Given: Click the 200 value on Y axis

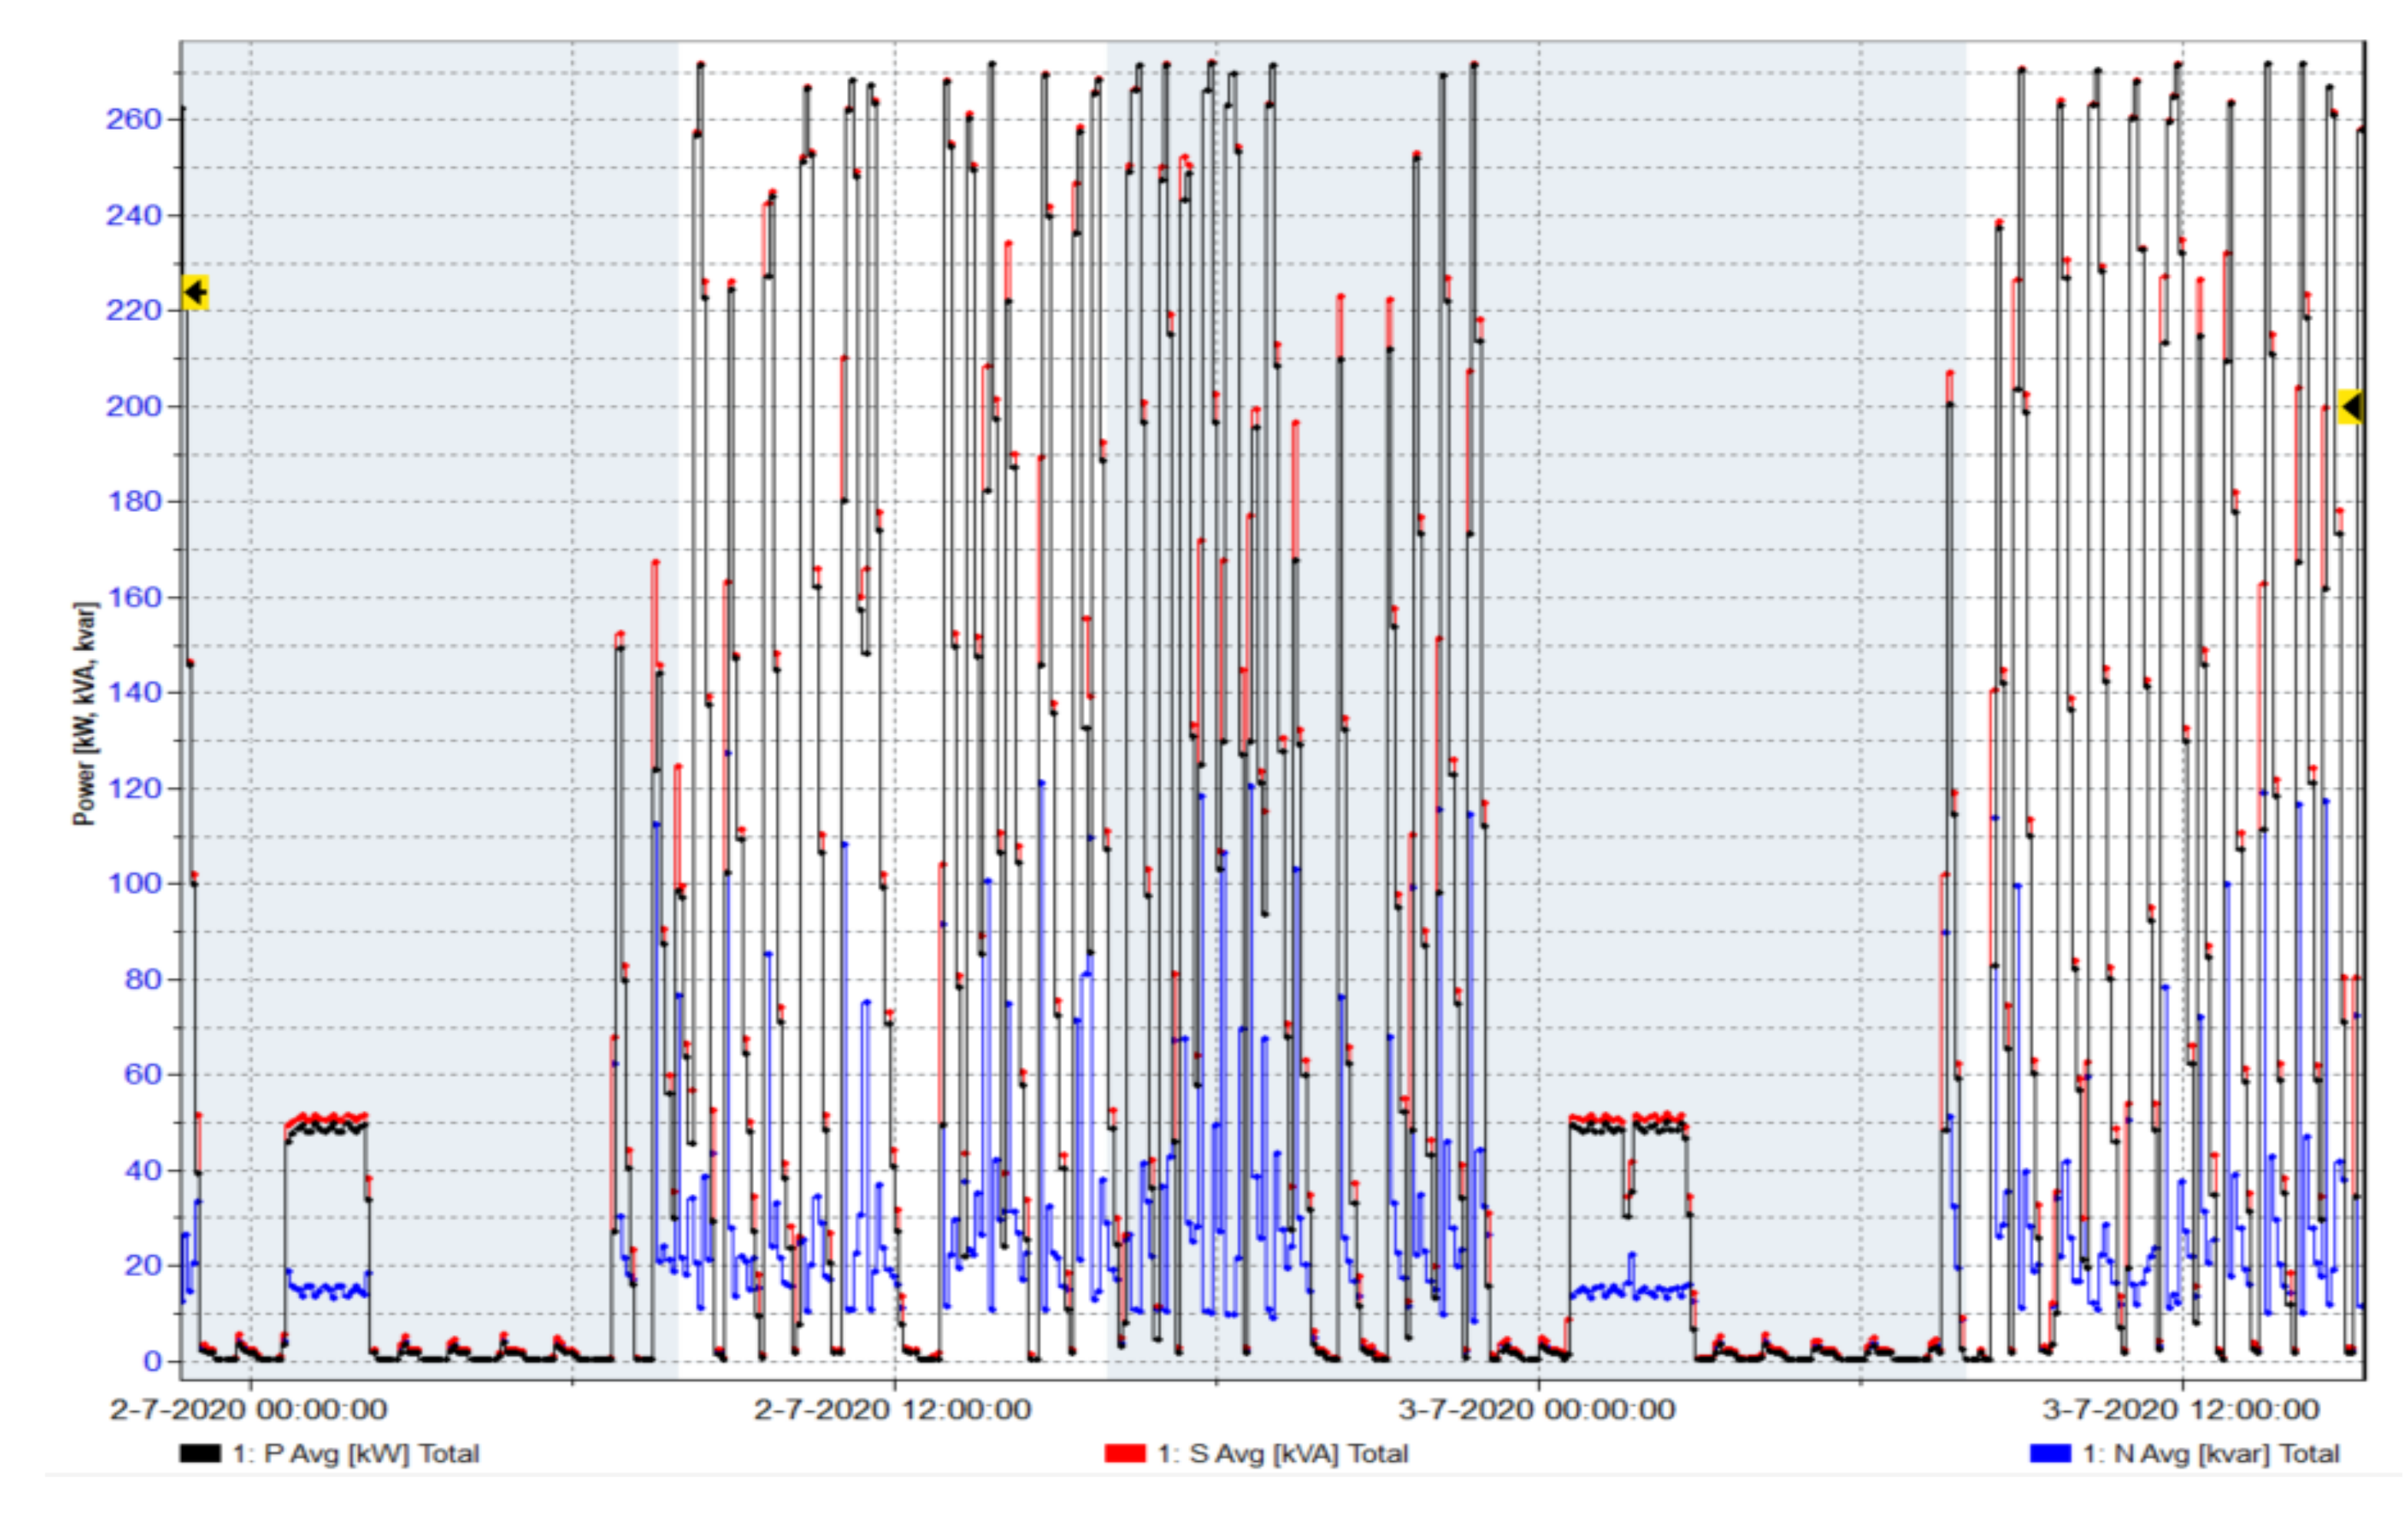Looking at the screenshot, I should pos(133,406).
